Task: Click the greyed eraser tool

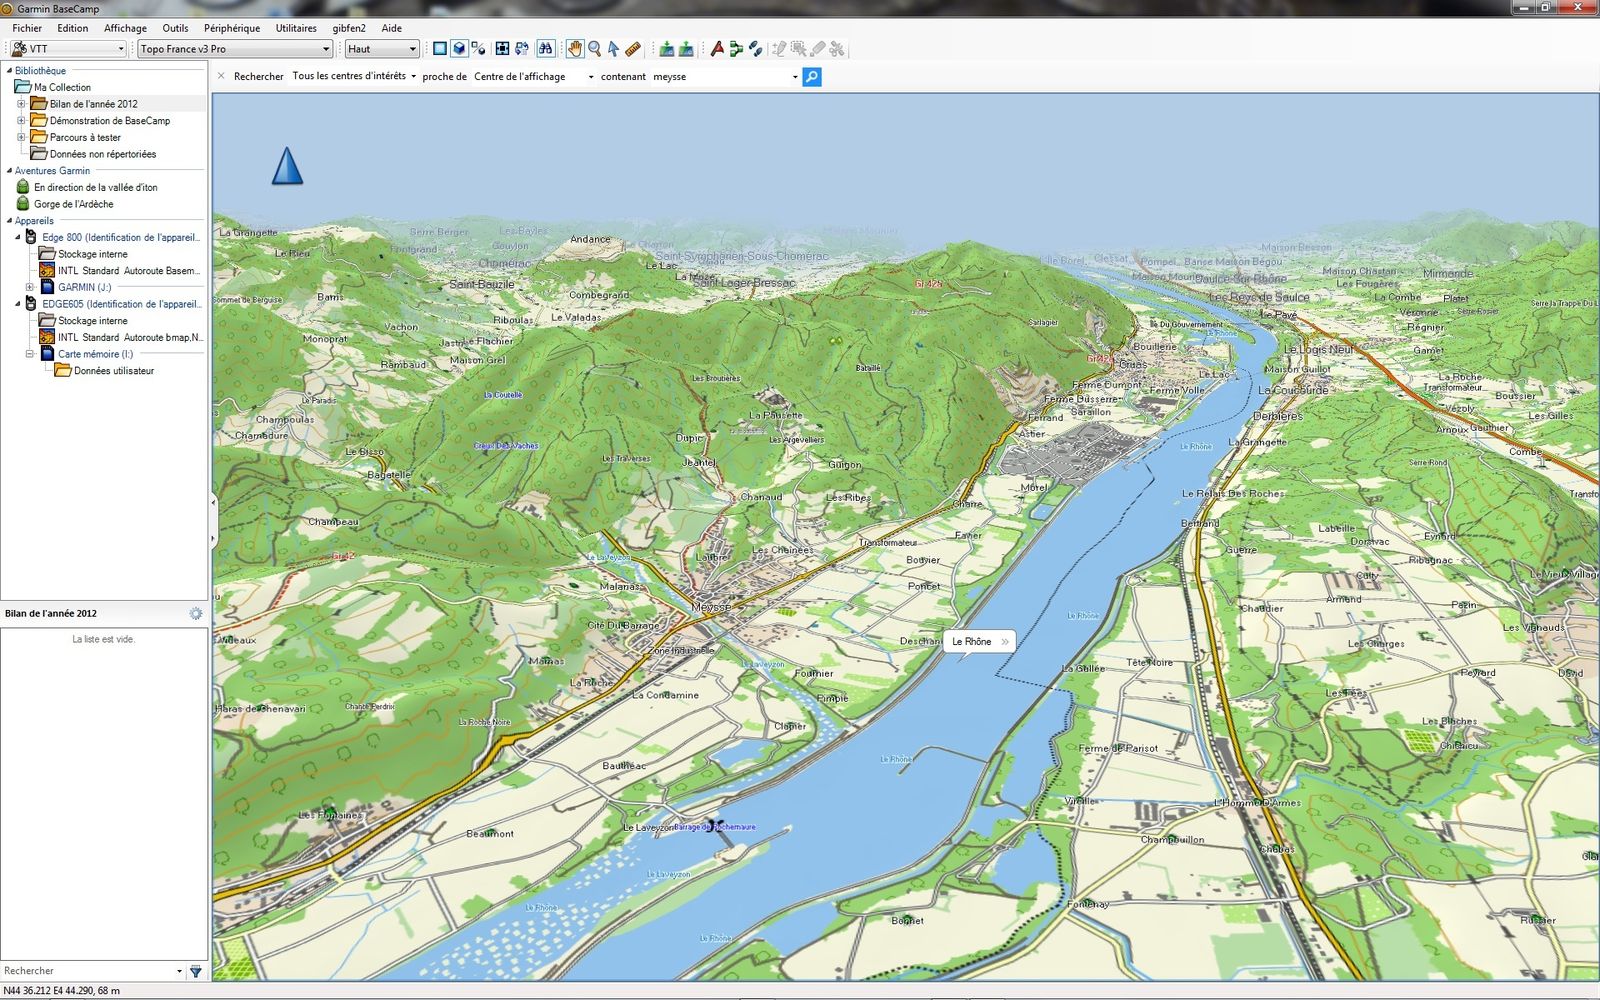Action: [817, 48]
